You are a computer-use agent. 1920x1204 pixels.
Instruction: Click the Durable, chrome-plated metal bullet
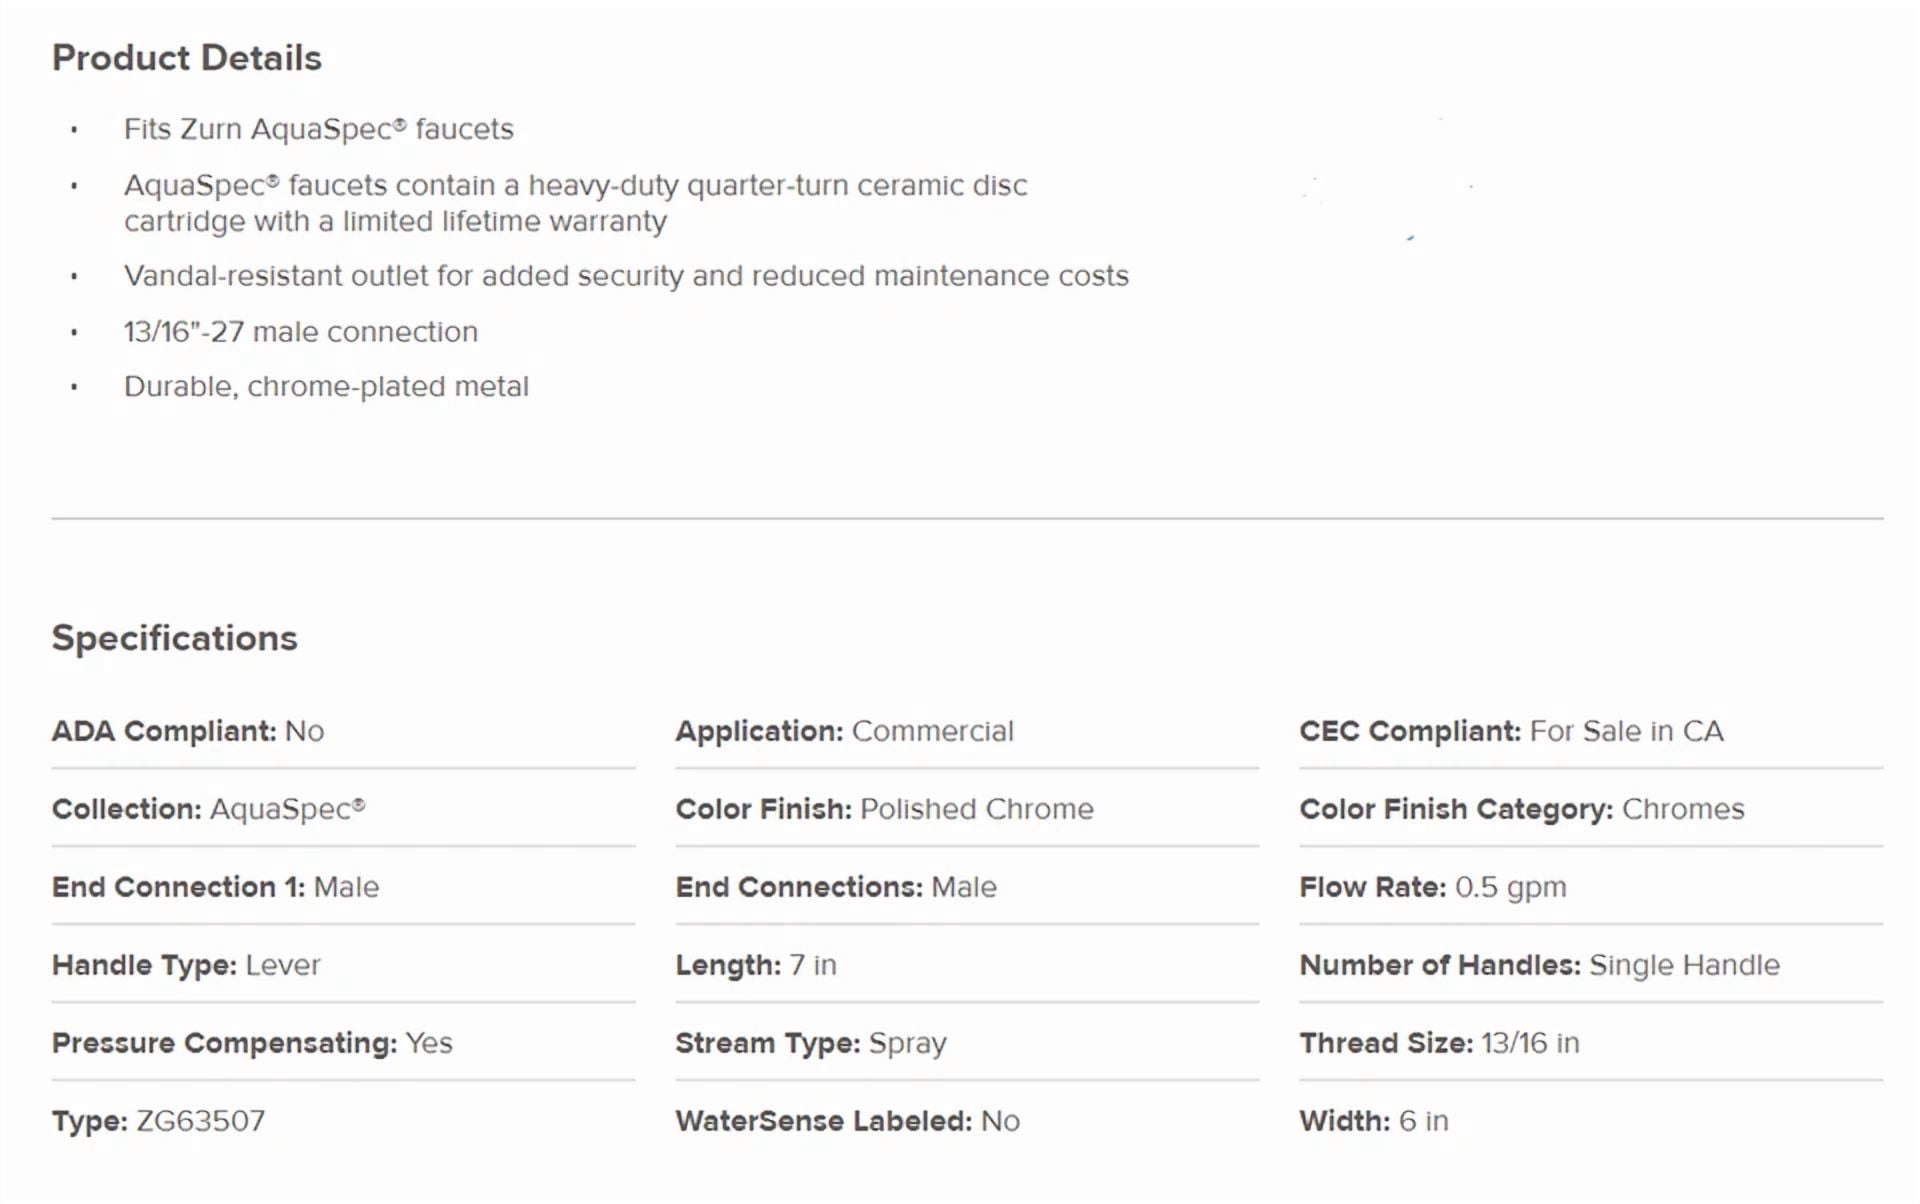[x=326, y=386]
